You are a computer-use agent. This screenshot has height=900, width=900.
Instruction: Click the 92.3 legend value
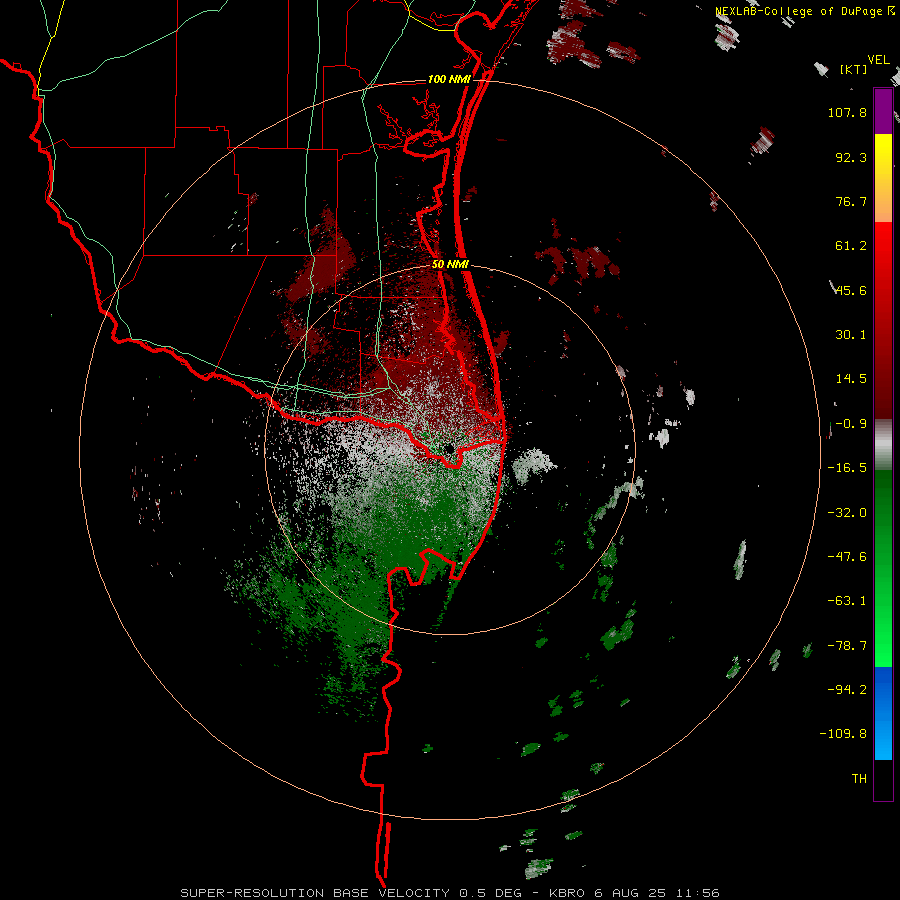(x=851, y=157)
